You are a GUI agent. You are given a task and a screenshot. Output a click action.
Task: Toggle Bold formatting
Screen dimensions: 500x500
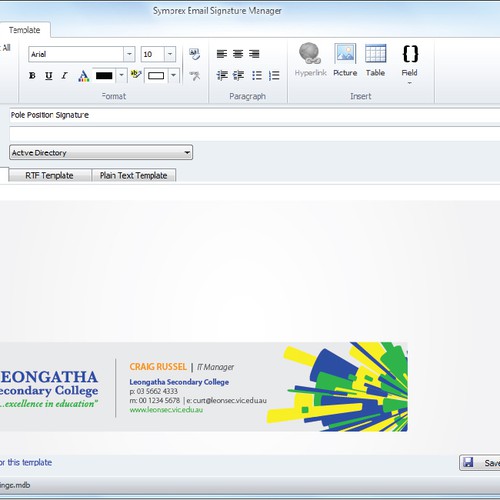32,76
